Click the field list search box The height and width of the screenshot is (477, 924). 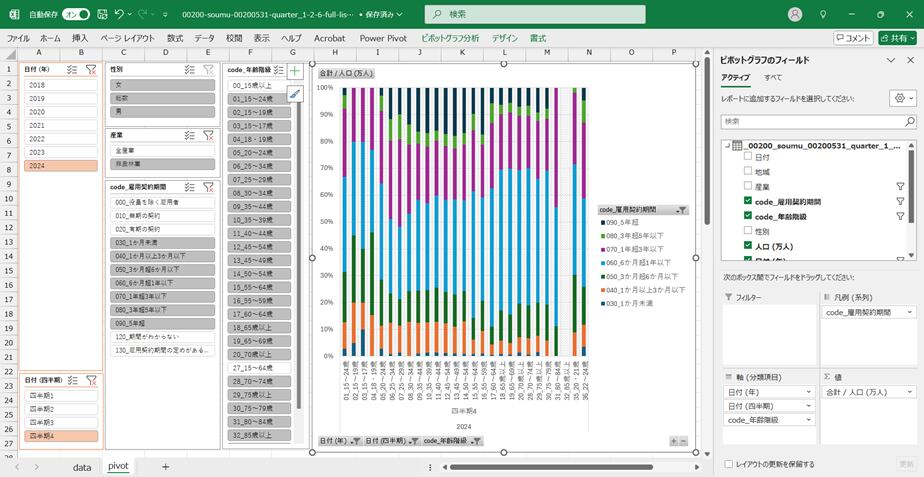pyautogui.click(x=817, y=121)
